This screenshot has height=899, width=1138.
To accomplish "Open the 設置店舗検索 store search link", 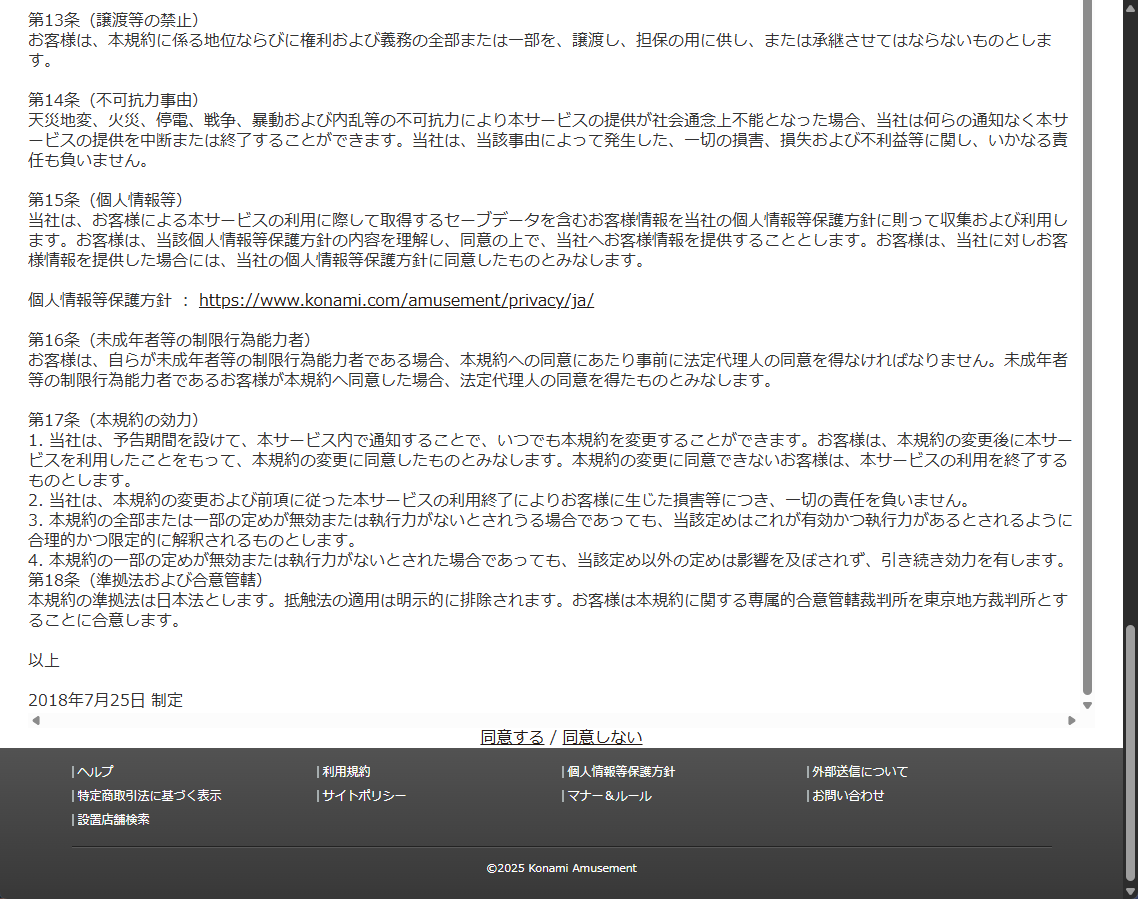I will tap(113, 820).
